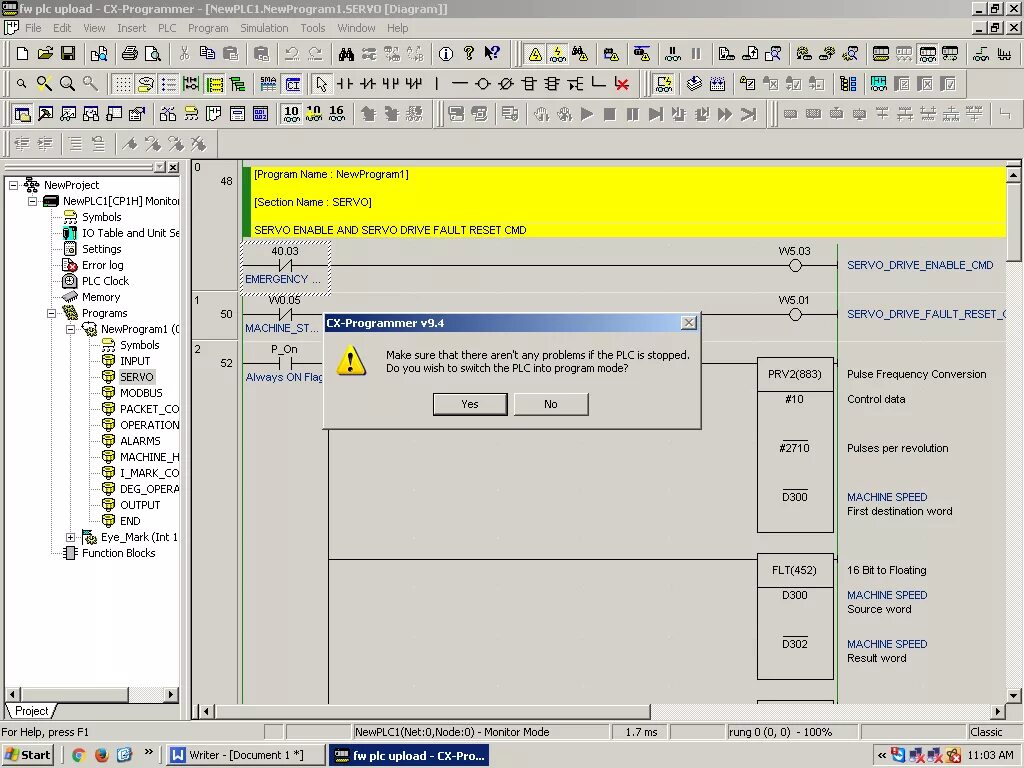This screenshot has width=1024, height=768.
Task: Select monitor in decimal '10' icon
Action: click(x=291, y=114)
